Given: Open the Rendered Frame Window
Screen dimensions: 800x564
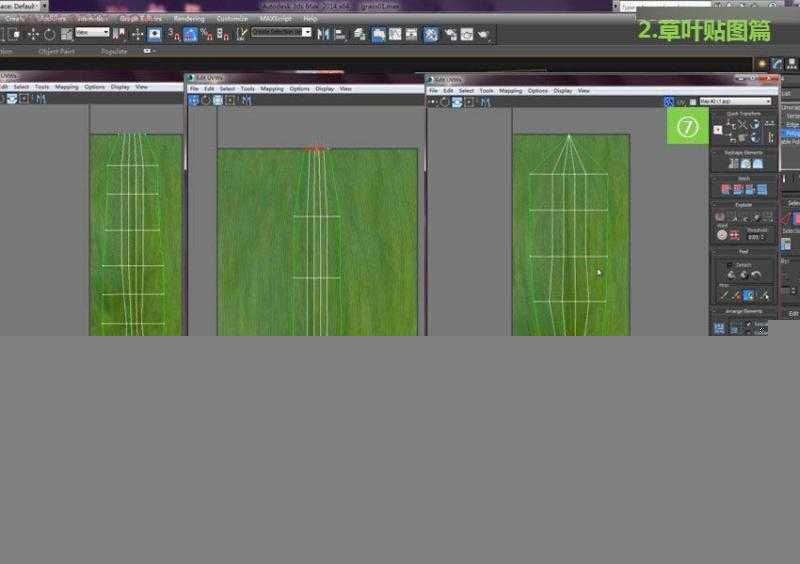Looking at the screenshot, I should tap(467, 34).
